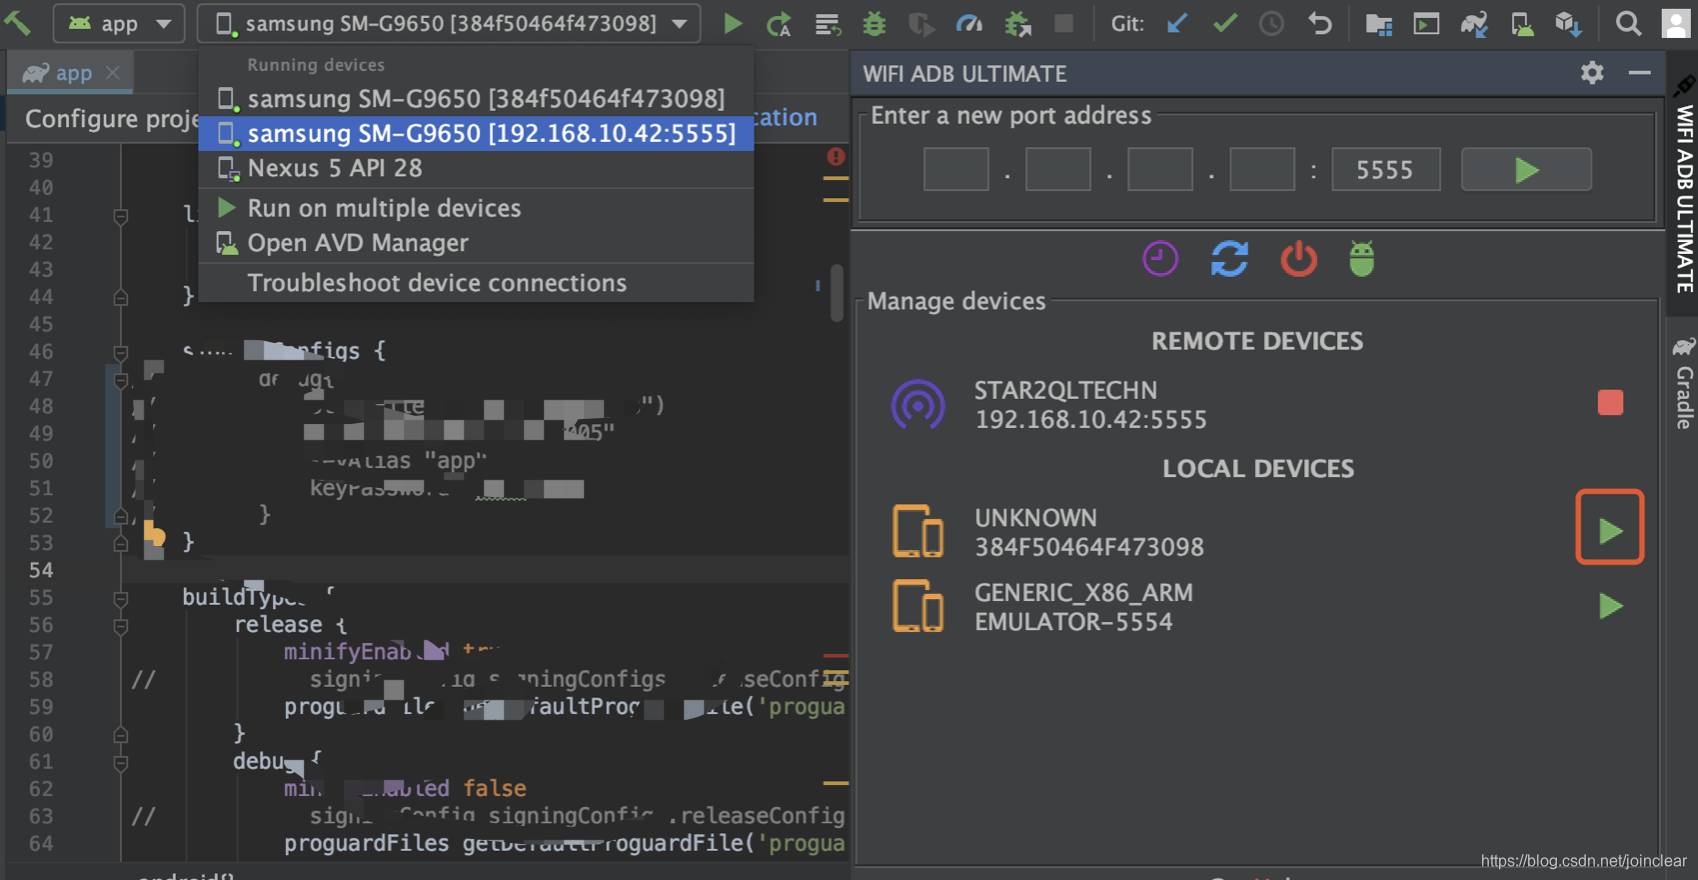Screen dimensions: 1698x880
Task: Collapse code fold at line 47
Action: (x=121, y=380)
